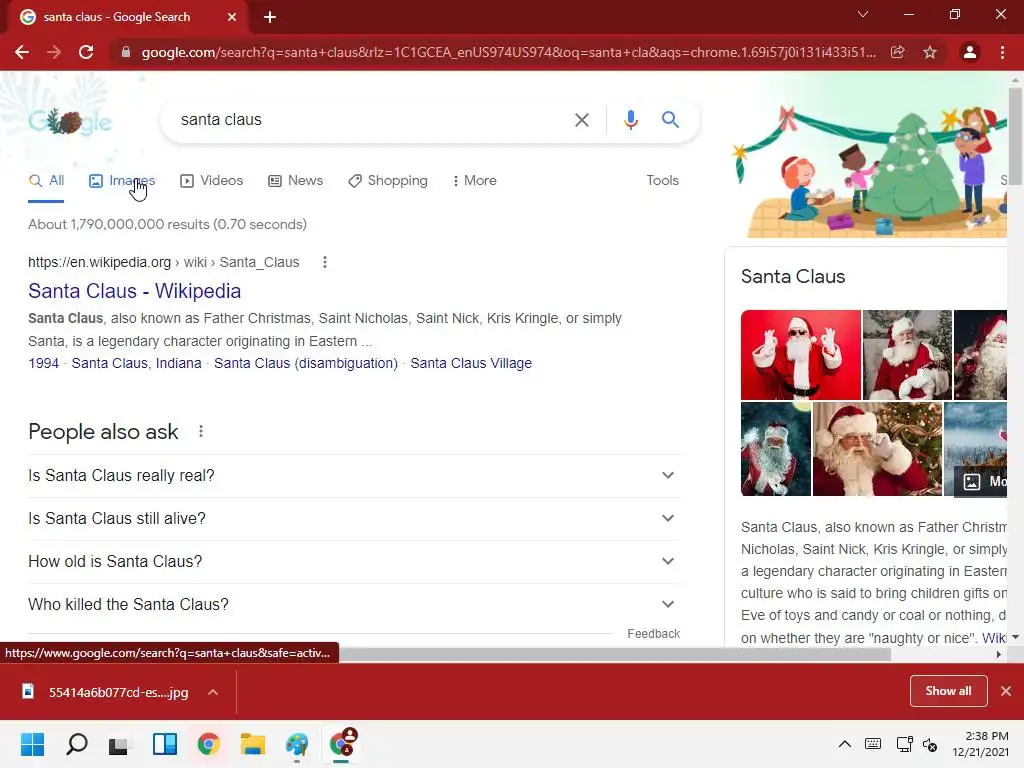Select the All results tab
1024x768 pixels.
tap(46, 181)
